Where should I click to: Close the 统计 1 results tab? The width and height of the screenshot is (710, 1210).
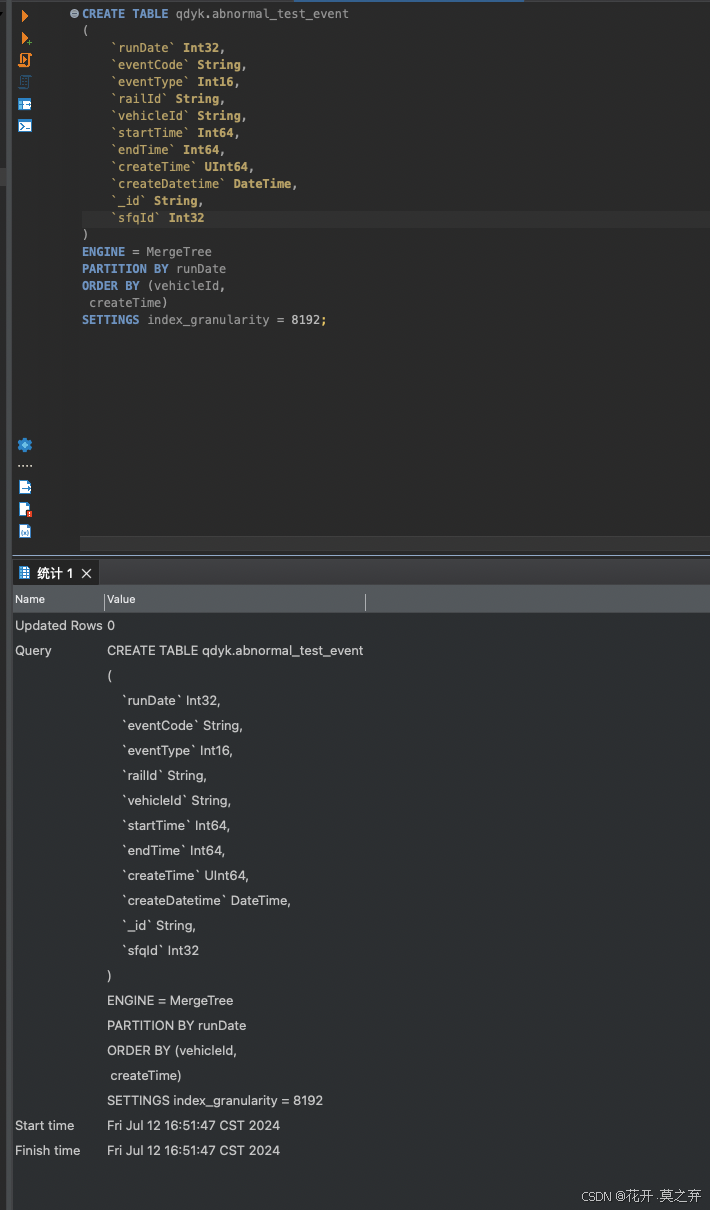86,572
